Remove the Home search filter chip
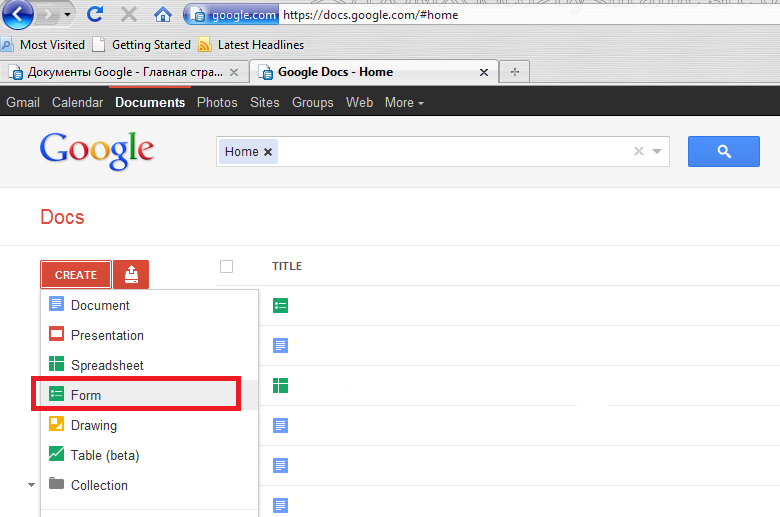The width and height of the screenshot is (780, 517). [x=268, y=152]
